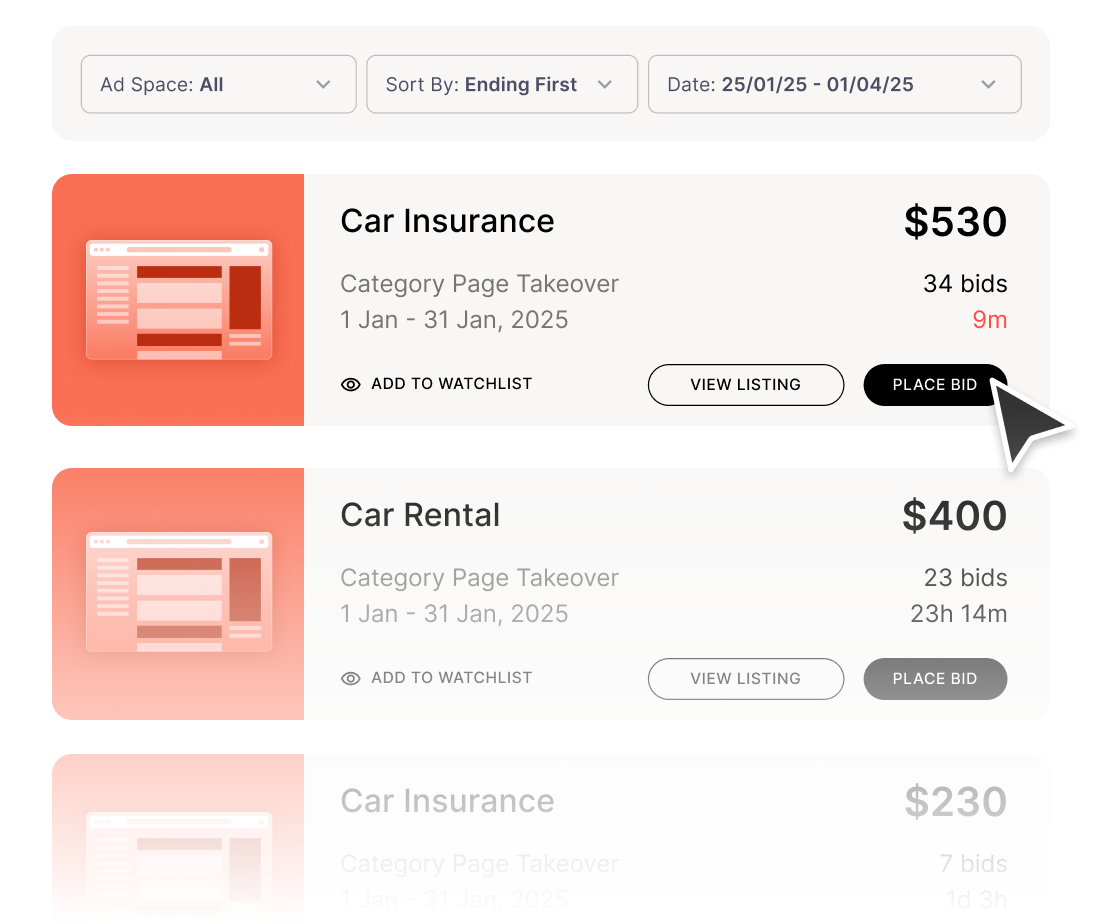Place Bid on Car Rental $400
1102x924 pixels.
(x=934, y=679)
